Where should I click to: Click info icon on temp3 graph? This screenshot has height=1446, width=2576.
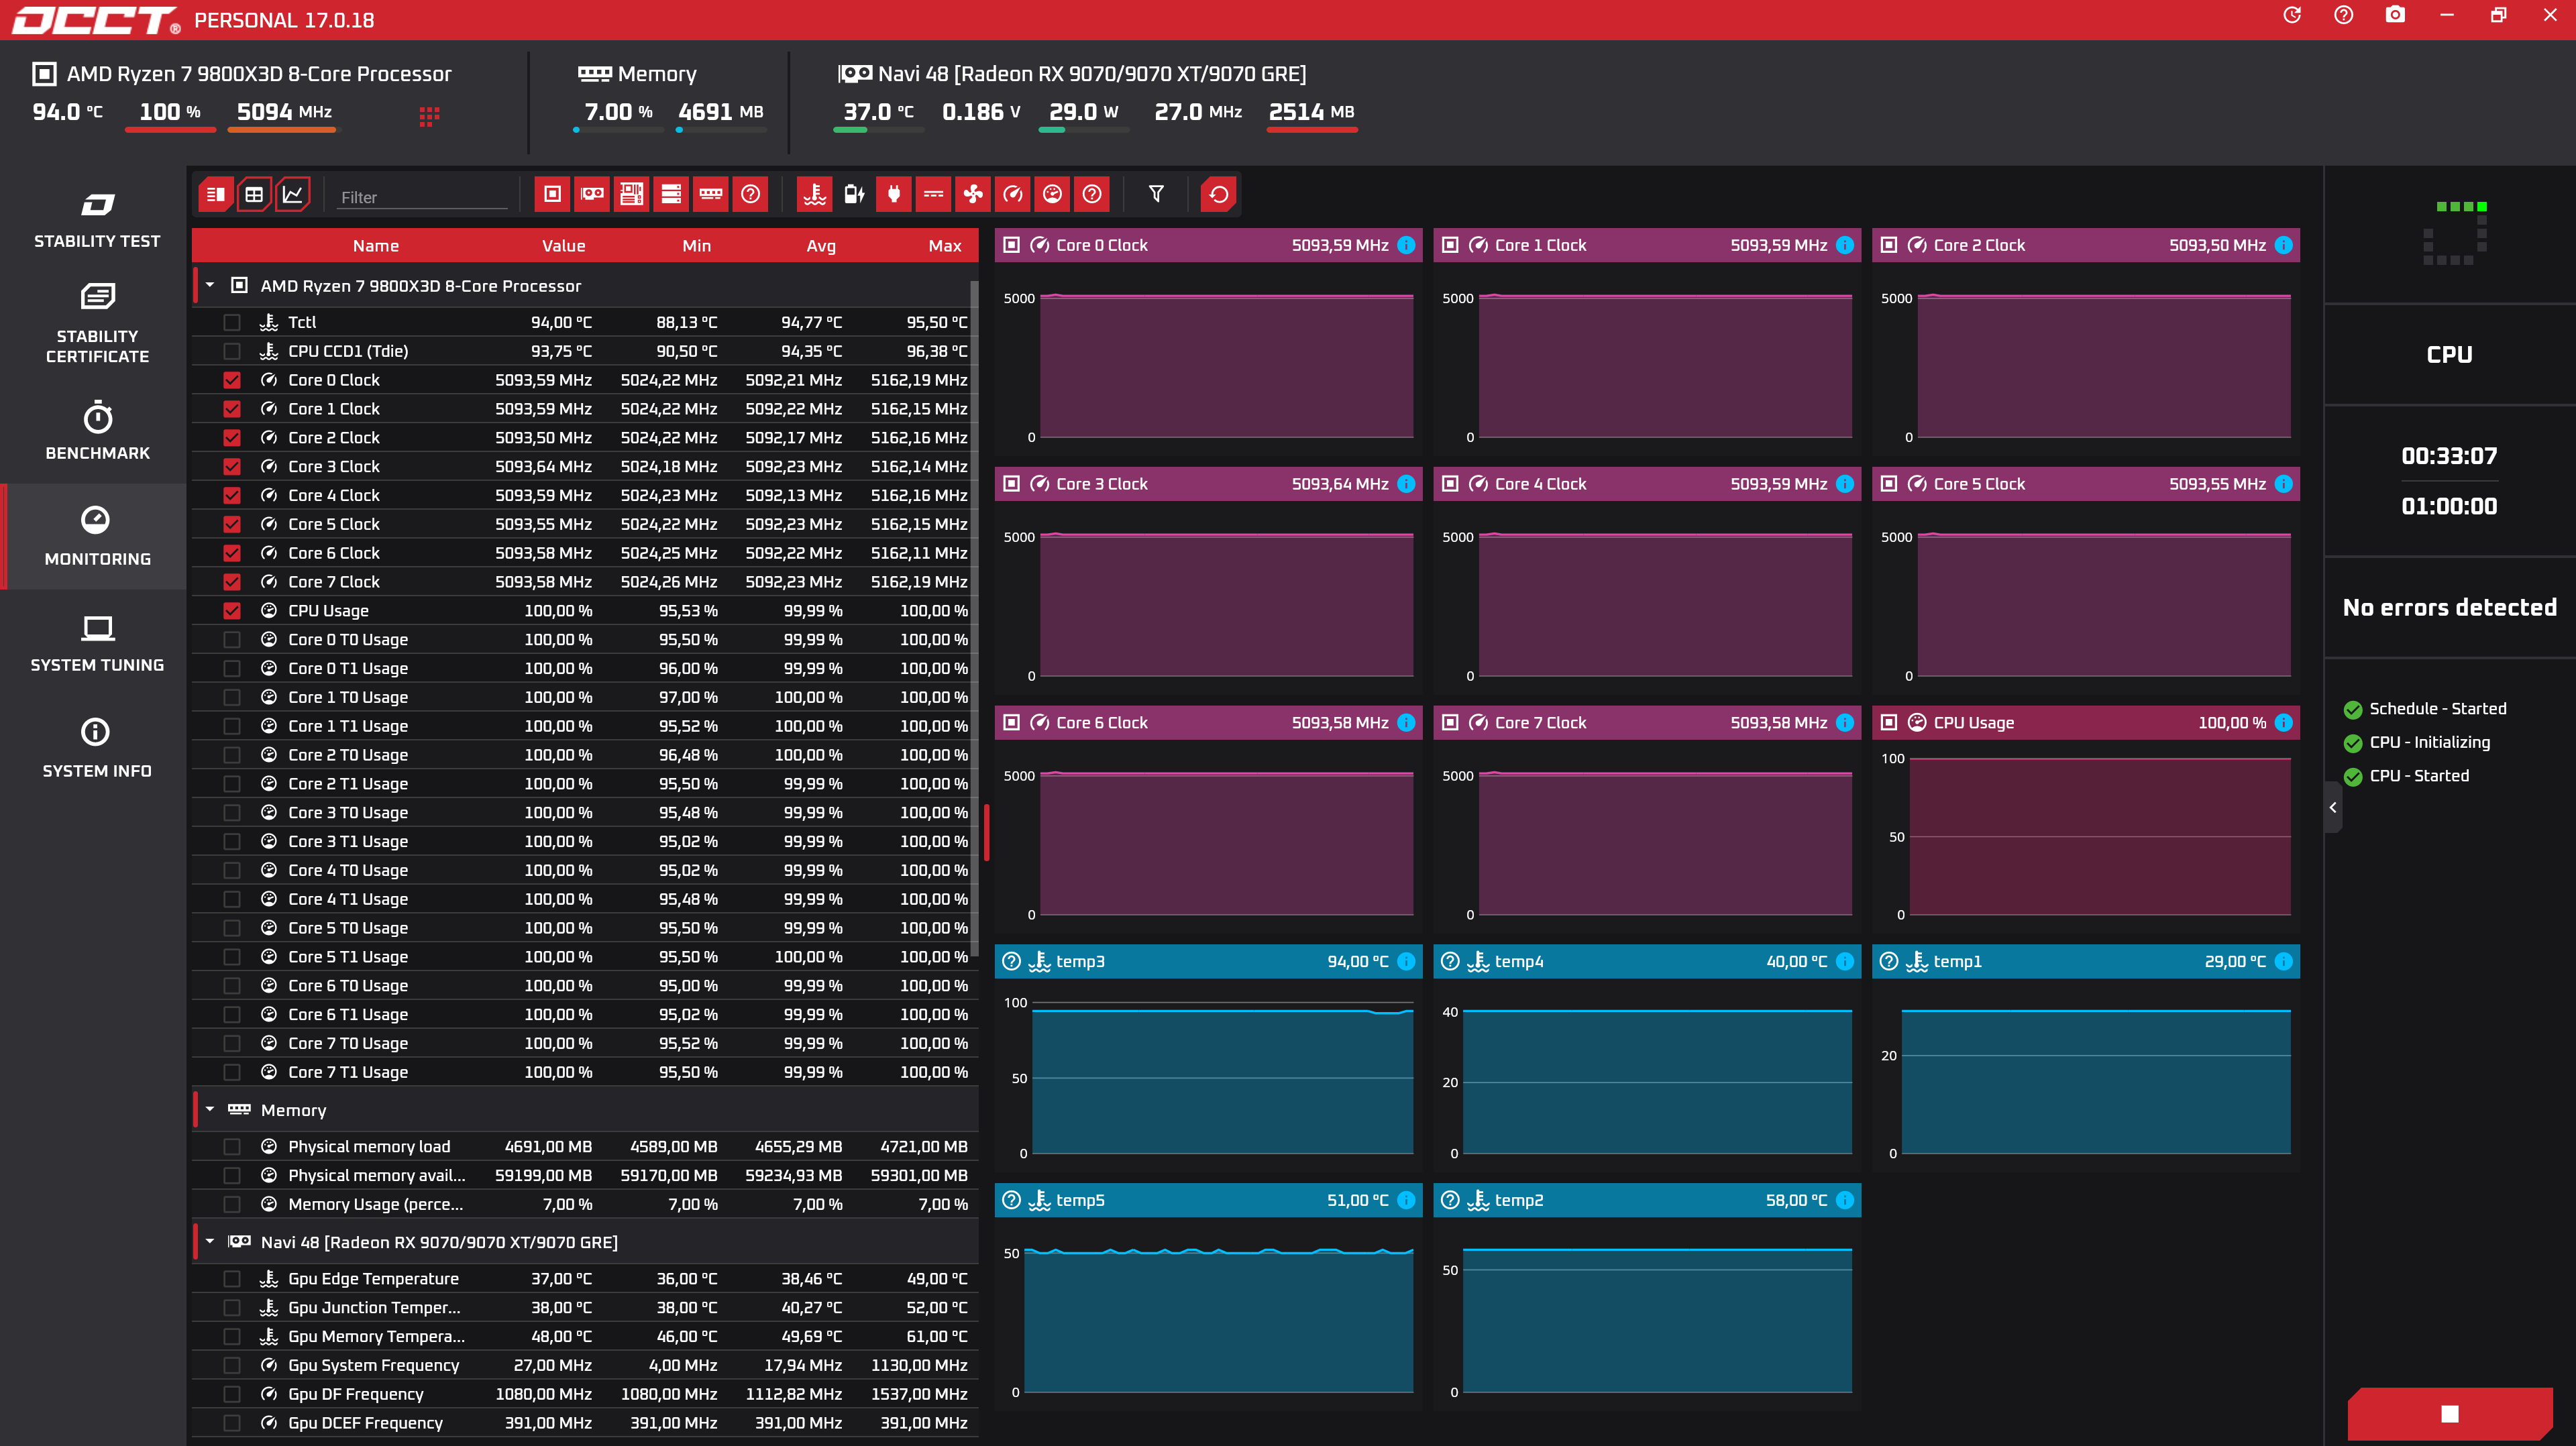pyautogui.click(x=1406, y=961)
